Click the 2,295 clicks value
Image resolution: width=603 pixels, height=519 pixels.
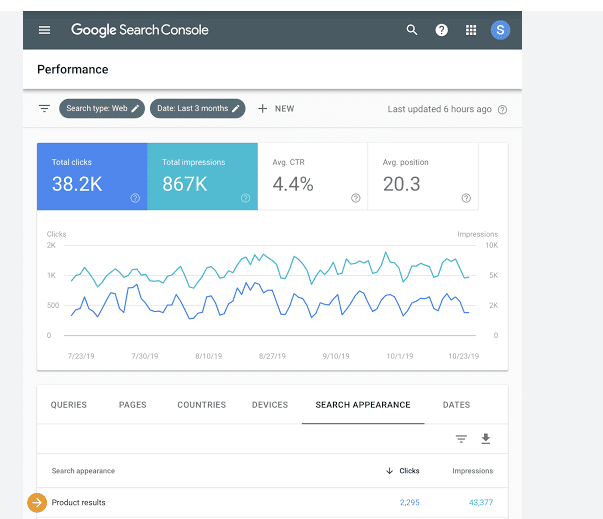[410, 502]
